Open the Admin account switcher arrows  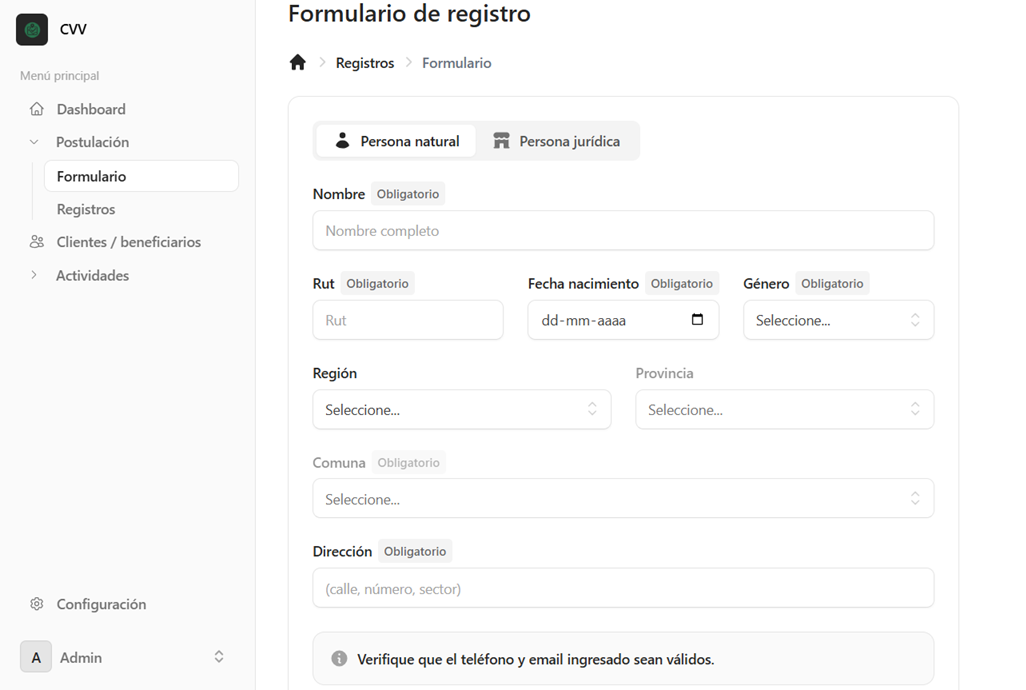click(x=219, y=657)
